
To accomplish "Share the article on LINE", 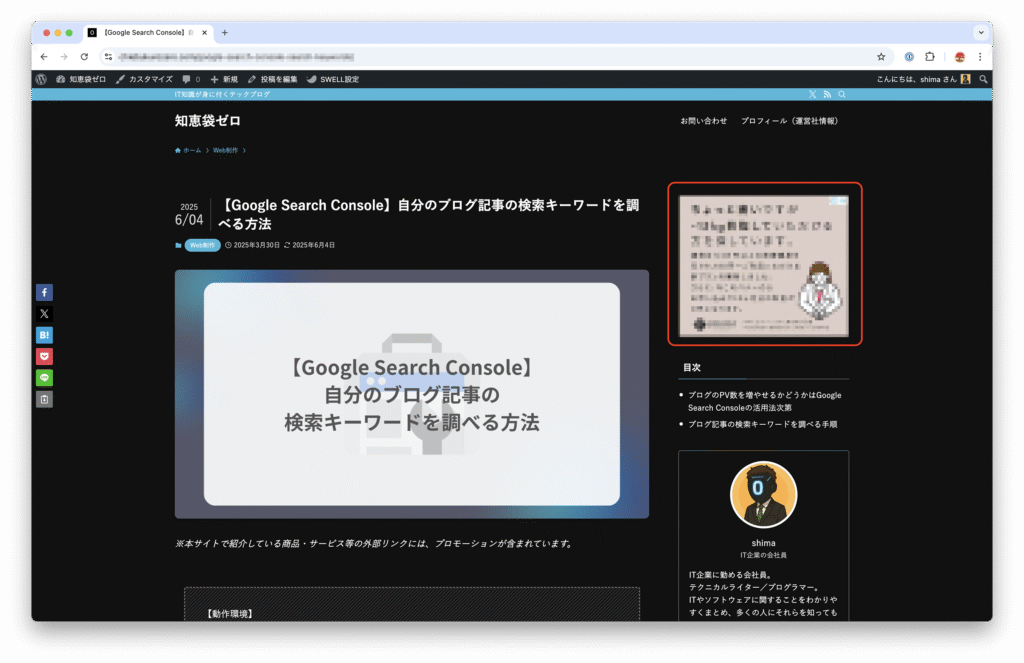I will pos(44,378).
